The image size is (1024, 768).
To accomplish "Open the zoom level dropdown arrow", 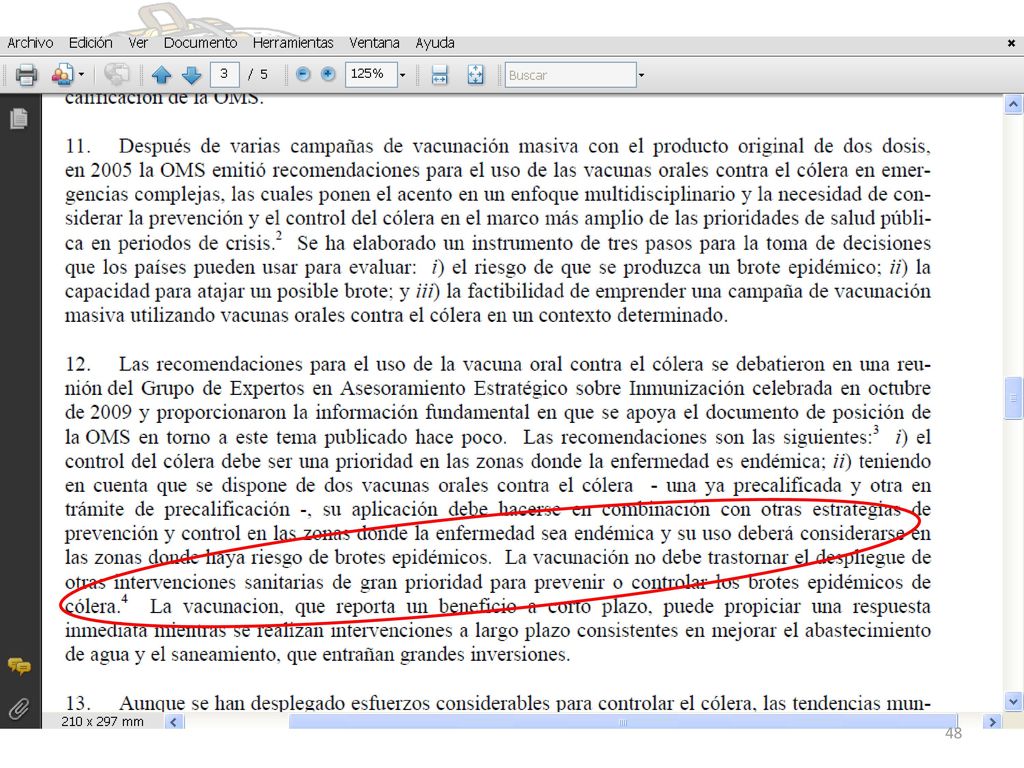I will [x=402, y=75].
